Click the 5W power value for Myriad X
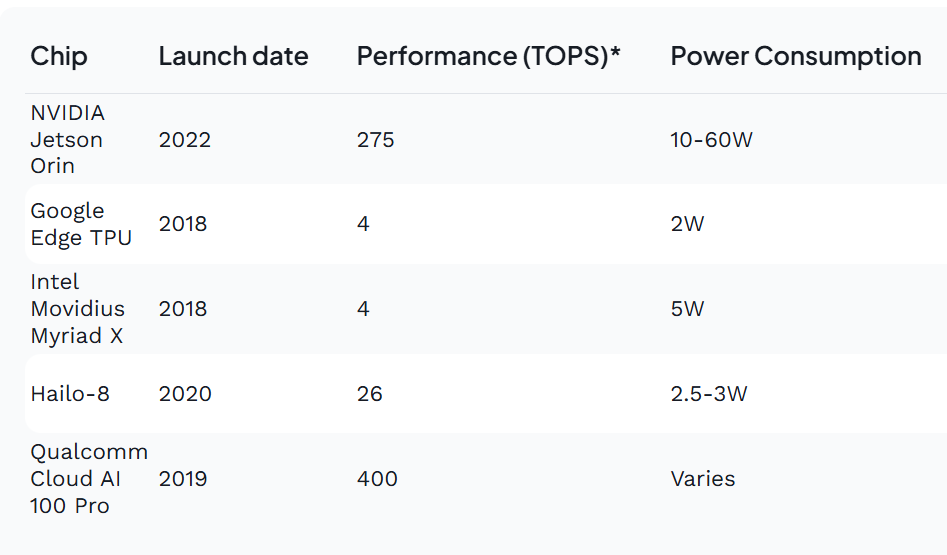The height and width of the screenshot is (555, 947). coord(687,309)
